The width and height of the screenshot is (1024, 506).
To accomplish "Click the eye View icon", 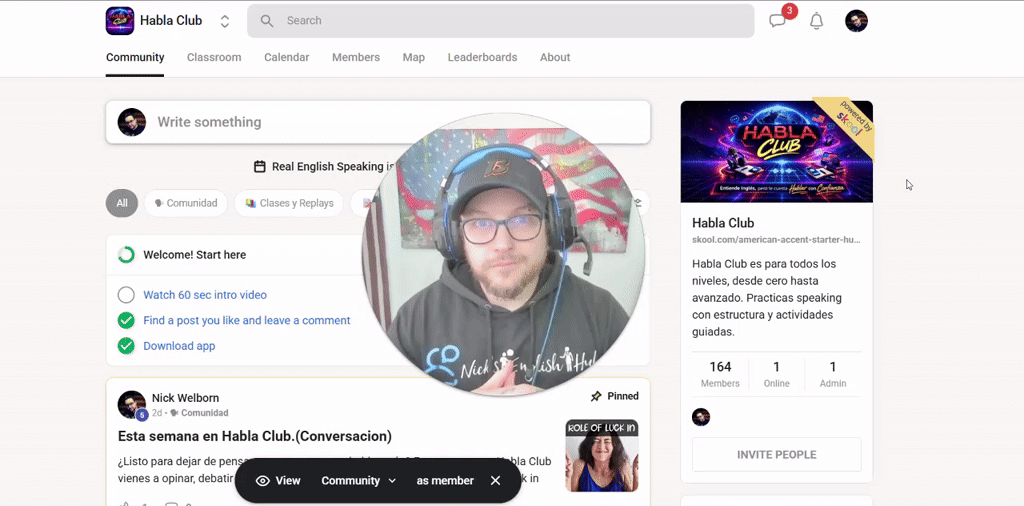I will point(263,481).
